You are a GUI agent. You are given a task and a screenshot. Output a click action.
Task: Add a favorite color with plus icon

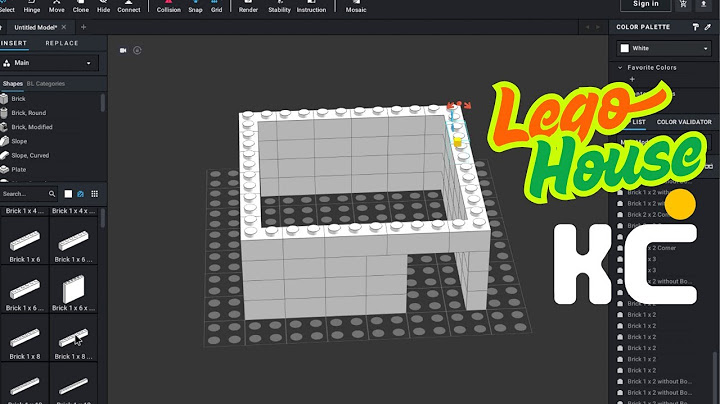(x=632, y=79)
